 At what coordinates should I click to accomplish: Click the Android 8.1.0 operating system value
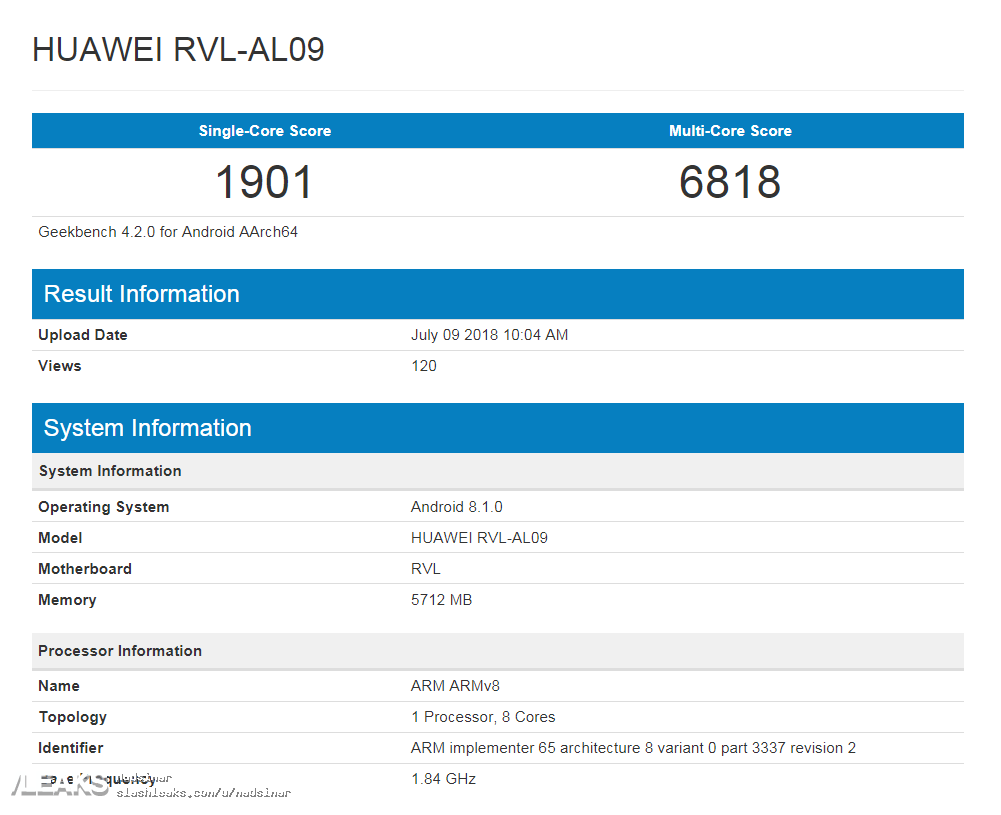(x=457, y=507)
